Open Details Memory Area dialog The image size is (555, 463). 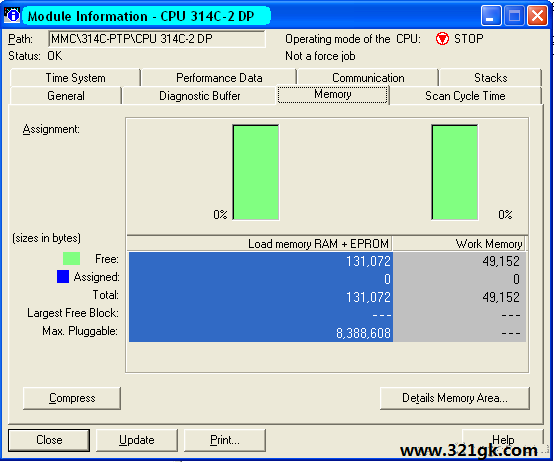(x=455, y=398)
